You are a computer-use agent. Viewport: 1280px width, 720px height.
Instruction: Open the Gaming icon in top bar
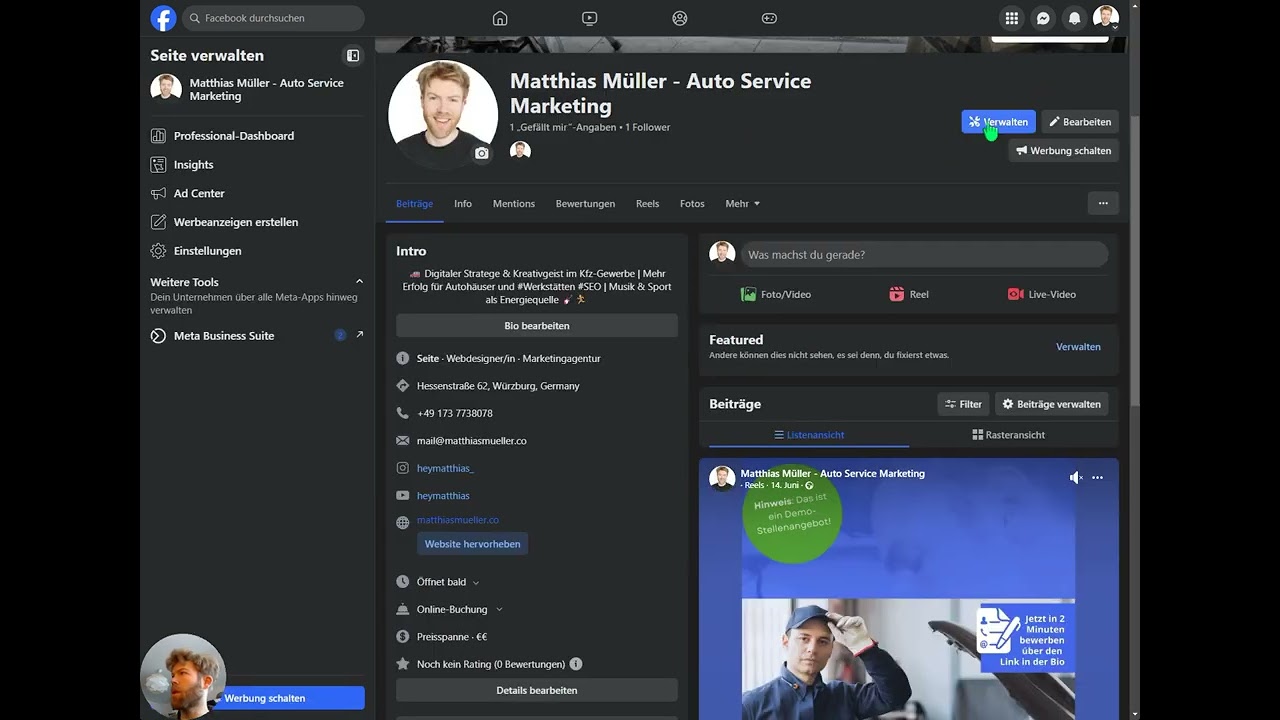pos(769,18)
